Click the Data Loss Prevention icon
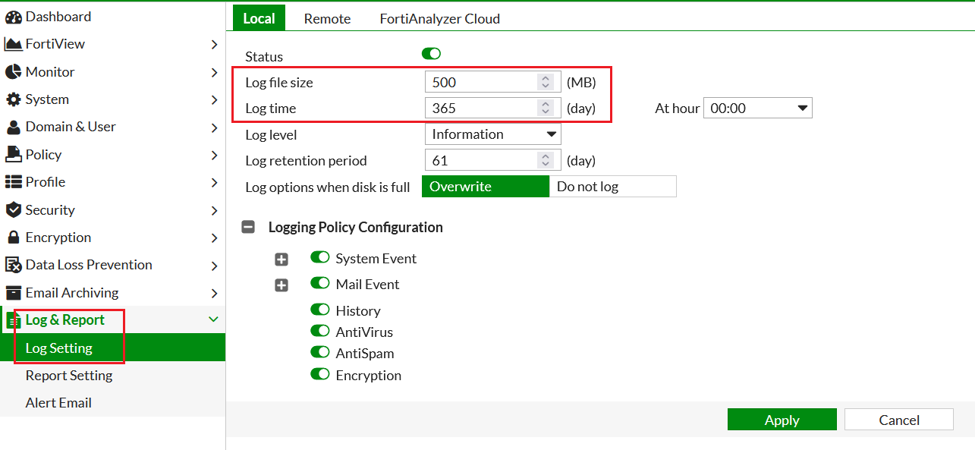The height and width of the screenshot is (450, 975). coord(13,265)
